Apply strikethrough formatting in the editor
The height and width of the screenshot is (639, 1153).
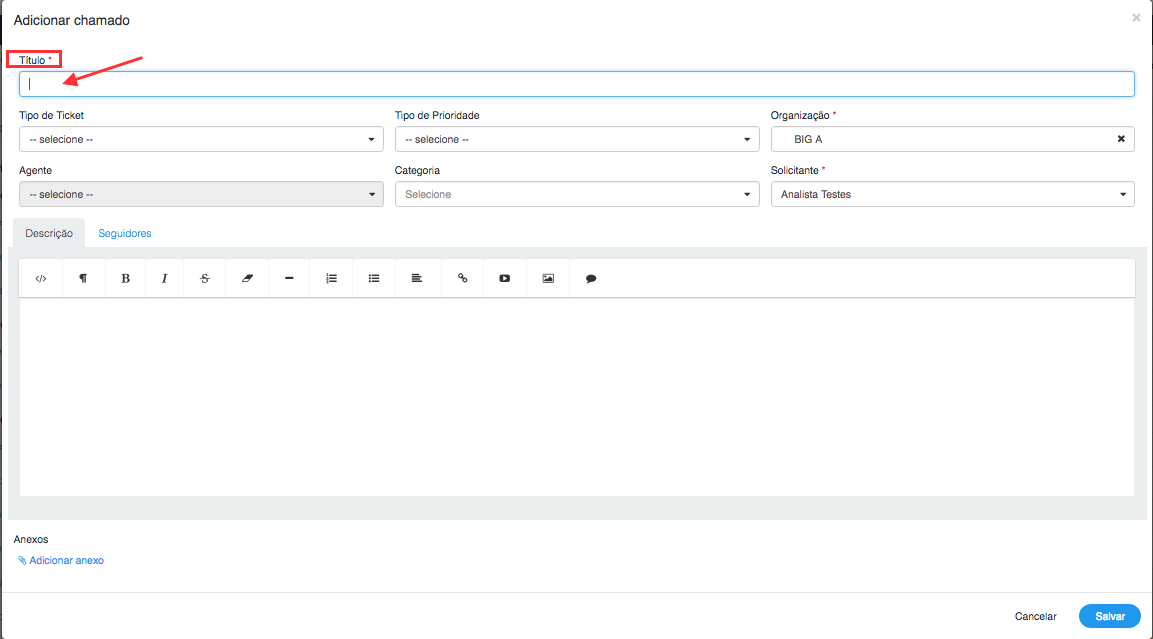(x=204, y=279)
